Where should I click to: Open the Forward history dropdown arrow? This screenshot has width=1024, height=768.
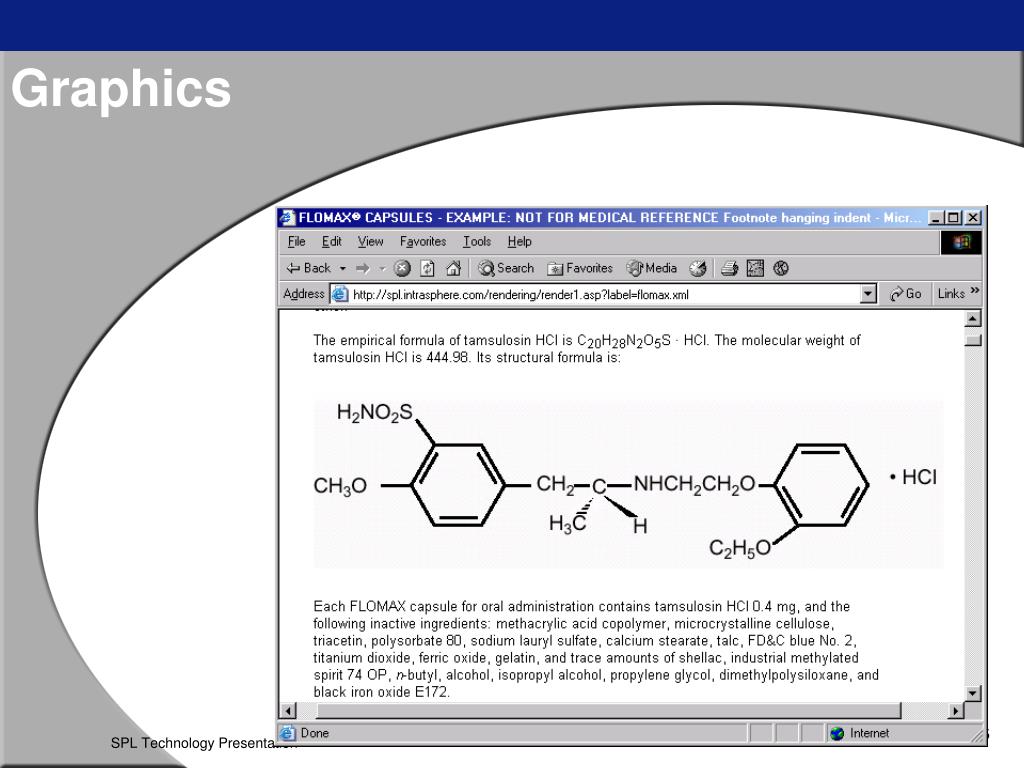tap(382, 268)
